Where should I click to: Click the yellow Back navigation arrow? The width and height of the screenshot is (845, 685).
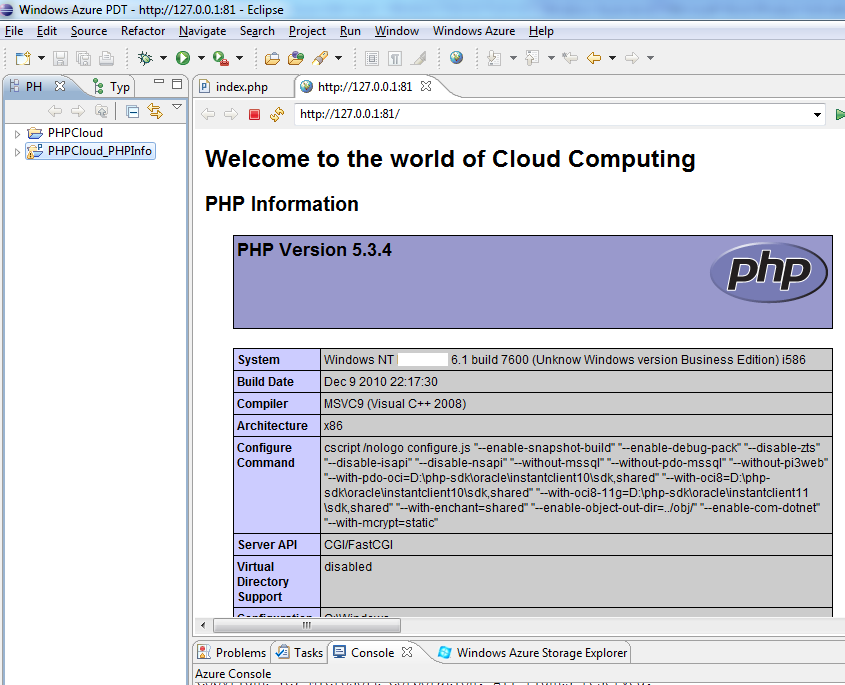(594, 58)
